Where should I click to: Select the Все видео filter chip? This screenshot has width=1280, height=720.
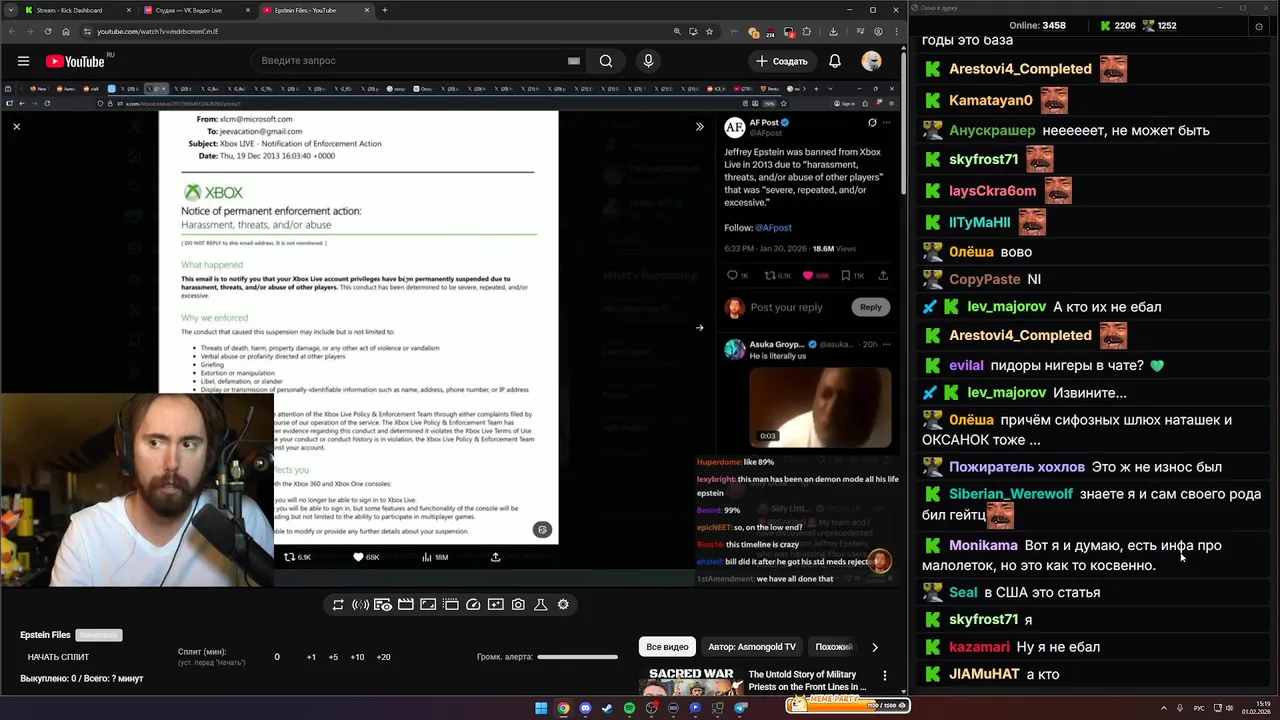(x=667, y=647)
